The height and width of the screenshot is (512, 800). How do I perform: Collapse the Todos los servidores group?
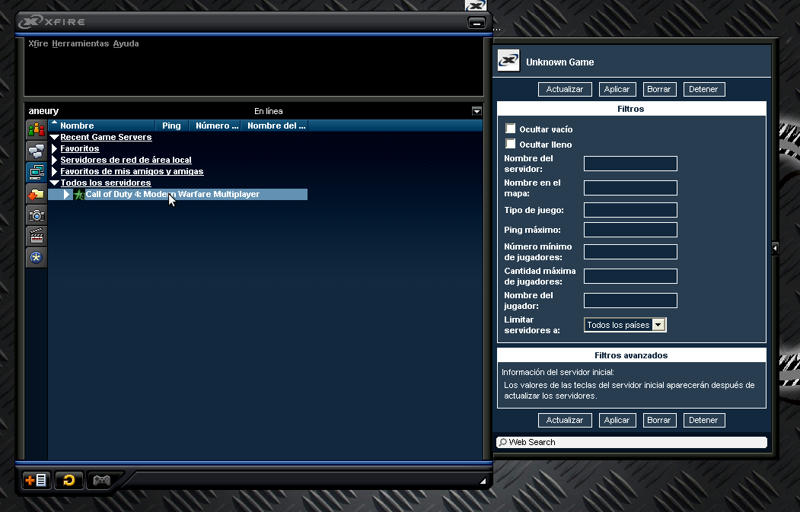click(x=55, y=183)
